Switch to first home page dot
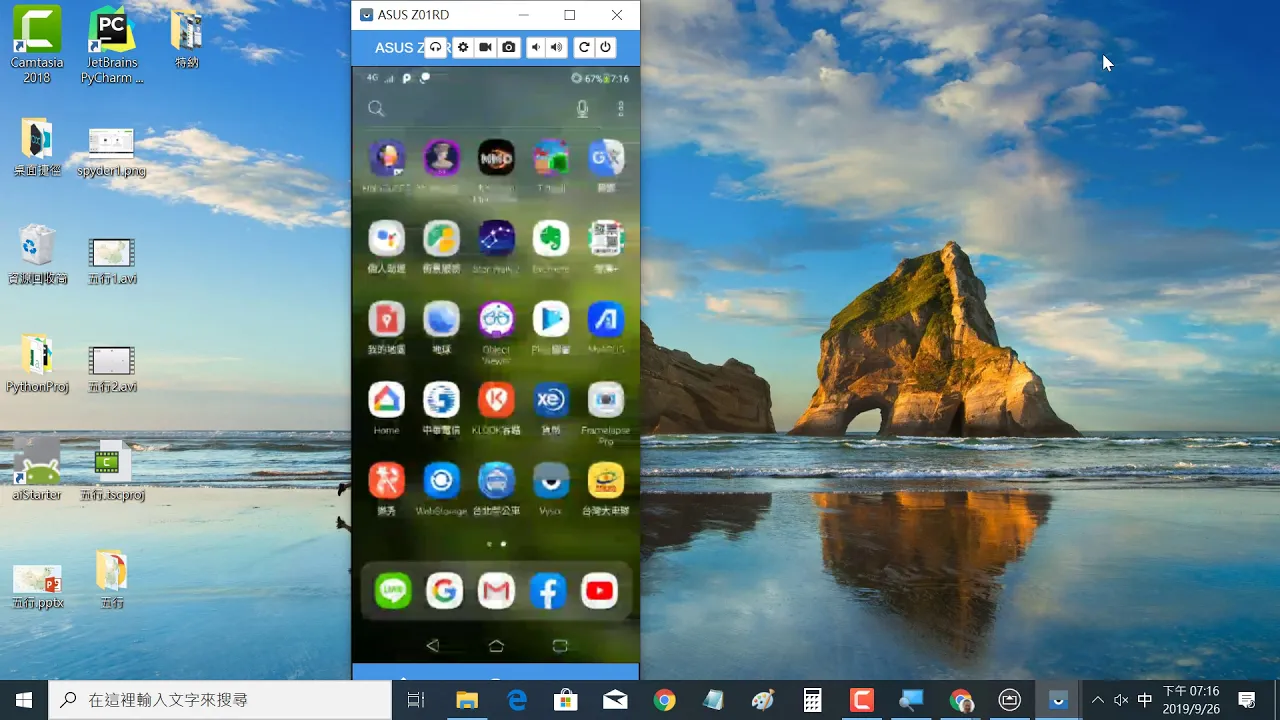Screen dimensions: 1280x720 tap(489, 544)
